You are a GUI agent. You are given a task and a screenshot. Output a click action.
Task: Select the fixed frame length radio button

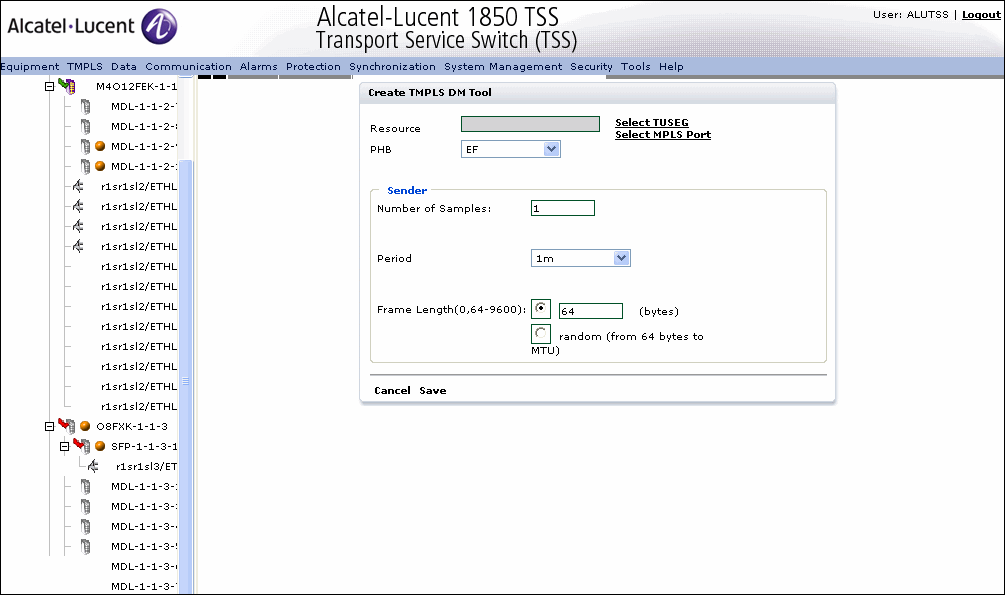[x=541, y=308]
